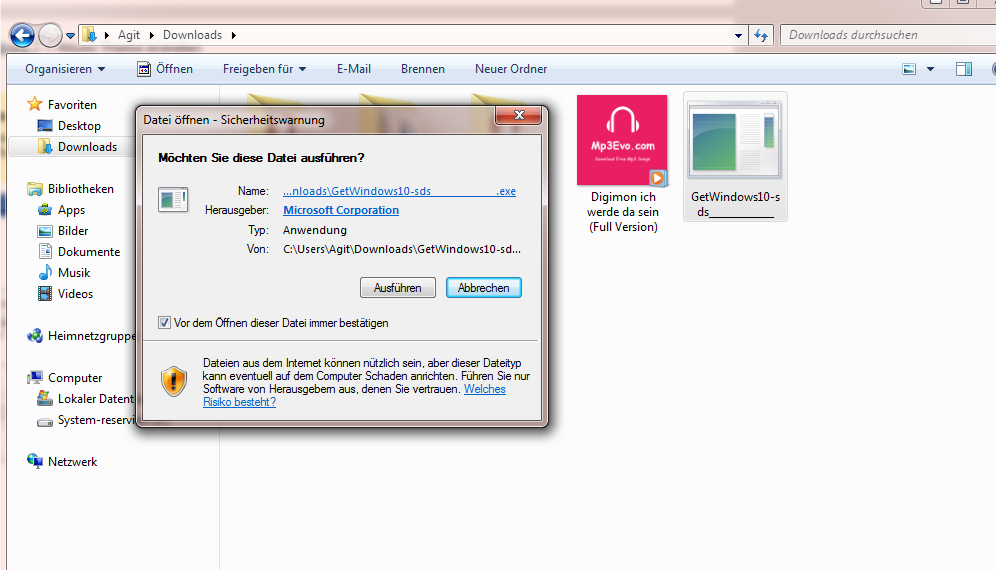996x570 pixels.
Task: Click the Öffnen toolbar icon
Action: pyautogui.click(x=144, y=69)
